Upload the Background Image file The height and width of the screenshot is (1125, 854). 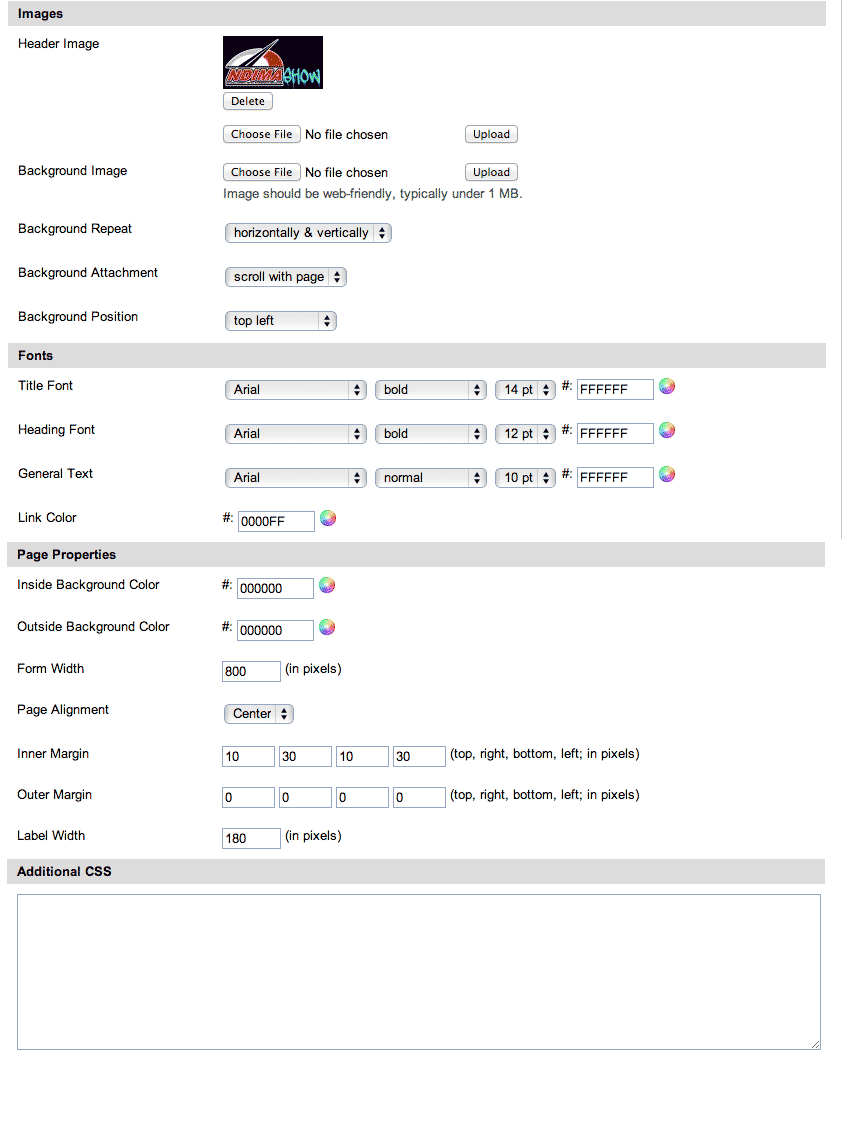point(491,172)
